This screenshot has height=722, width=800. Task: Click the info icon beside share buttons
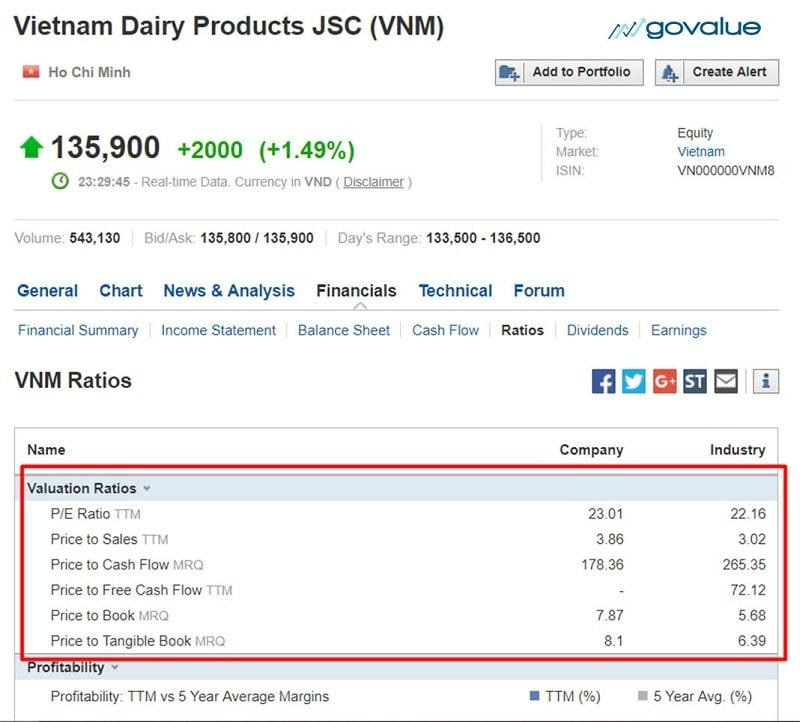click(766, 381)
